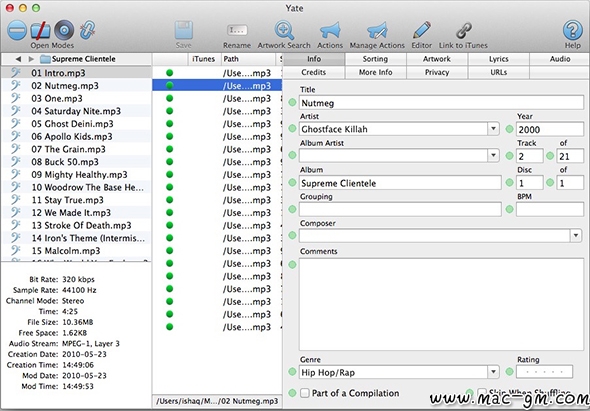The height and width of the screenshot is (411, 590).
Task: Open the Genre dropdown arrow
Action: pos(493,372)
